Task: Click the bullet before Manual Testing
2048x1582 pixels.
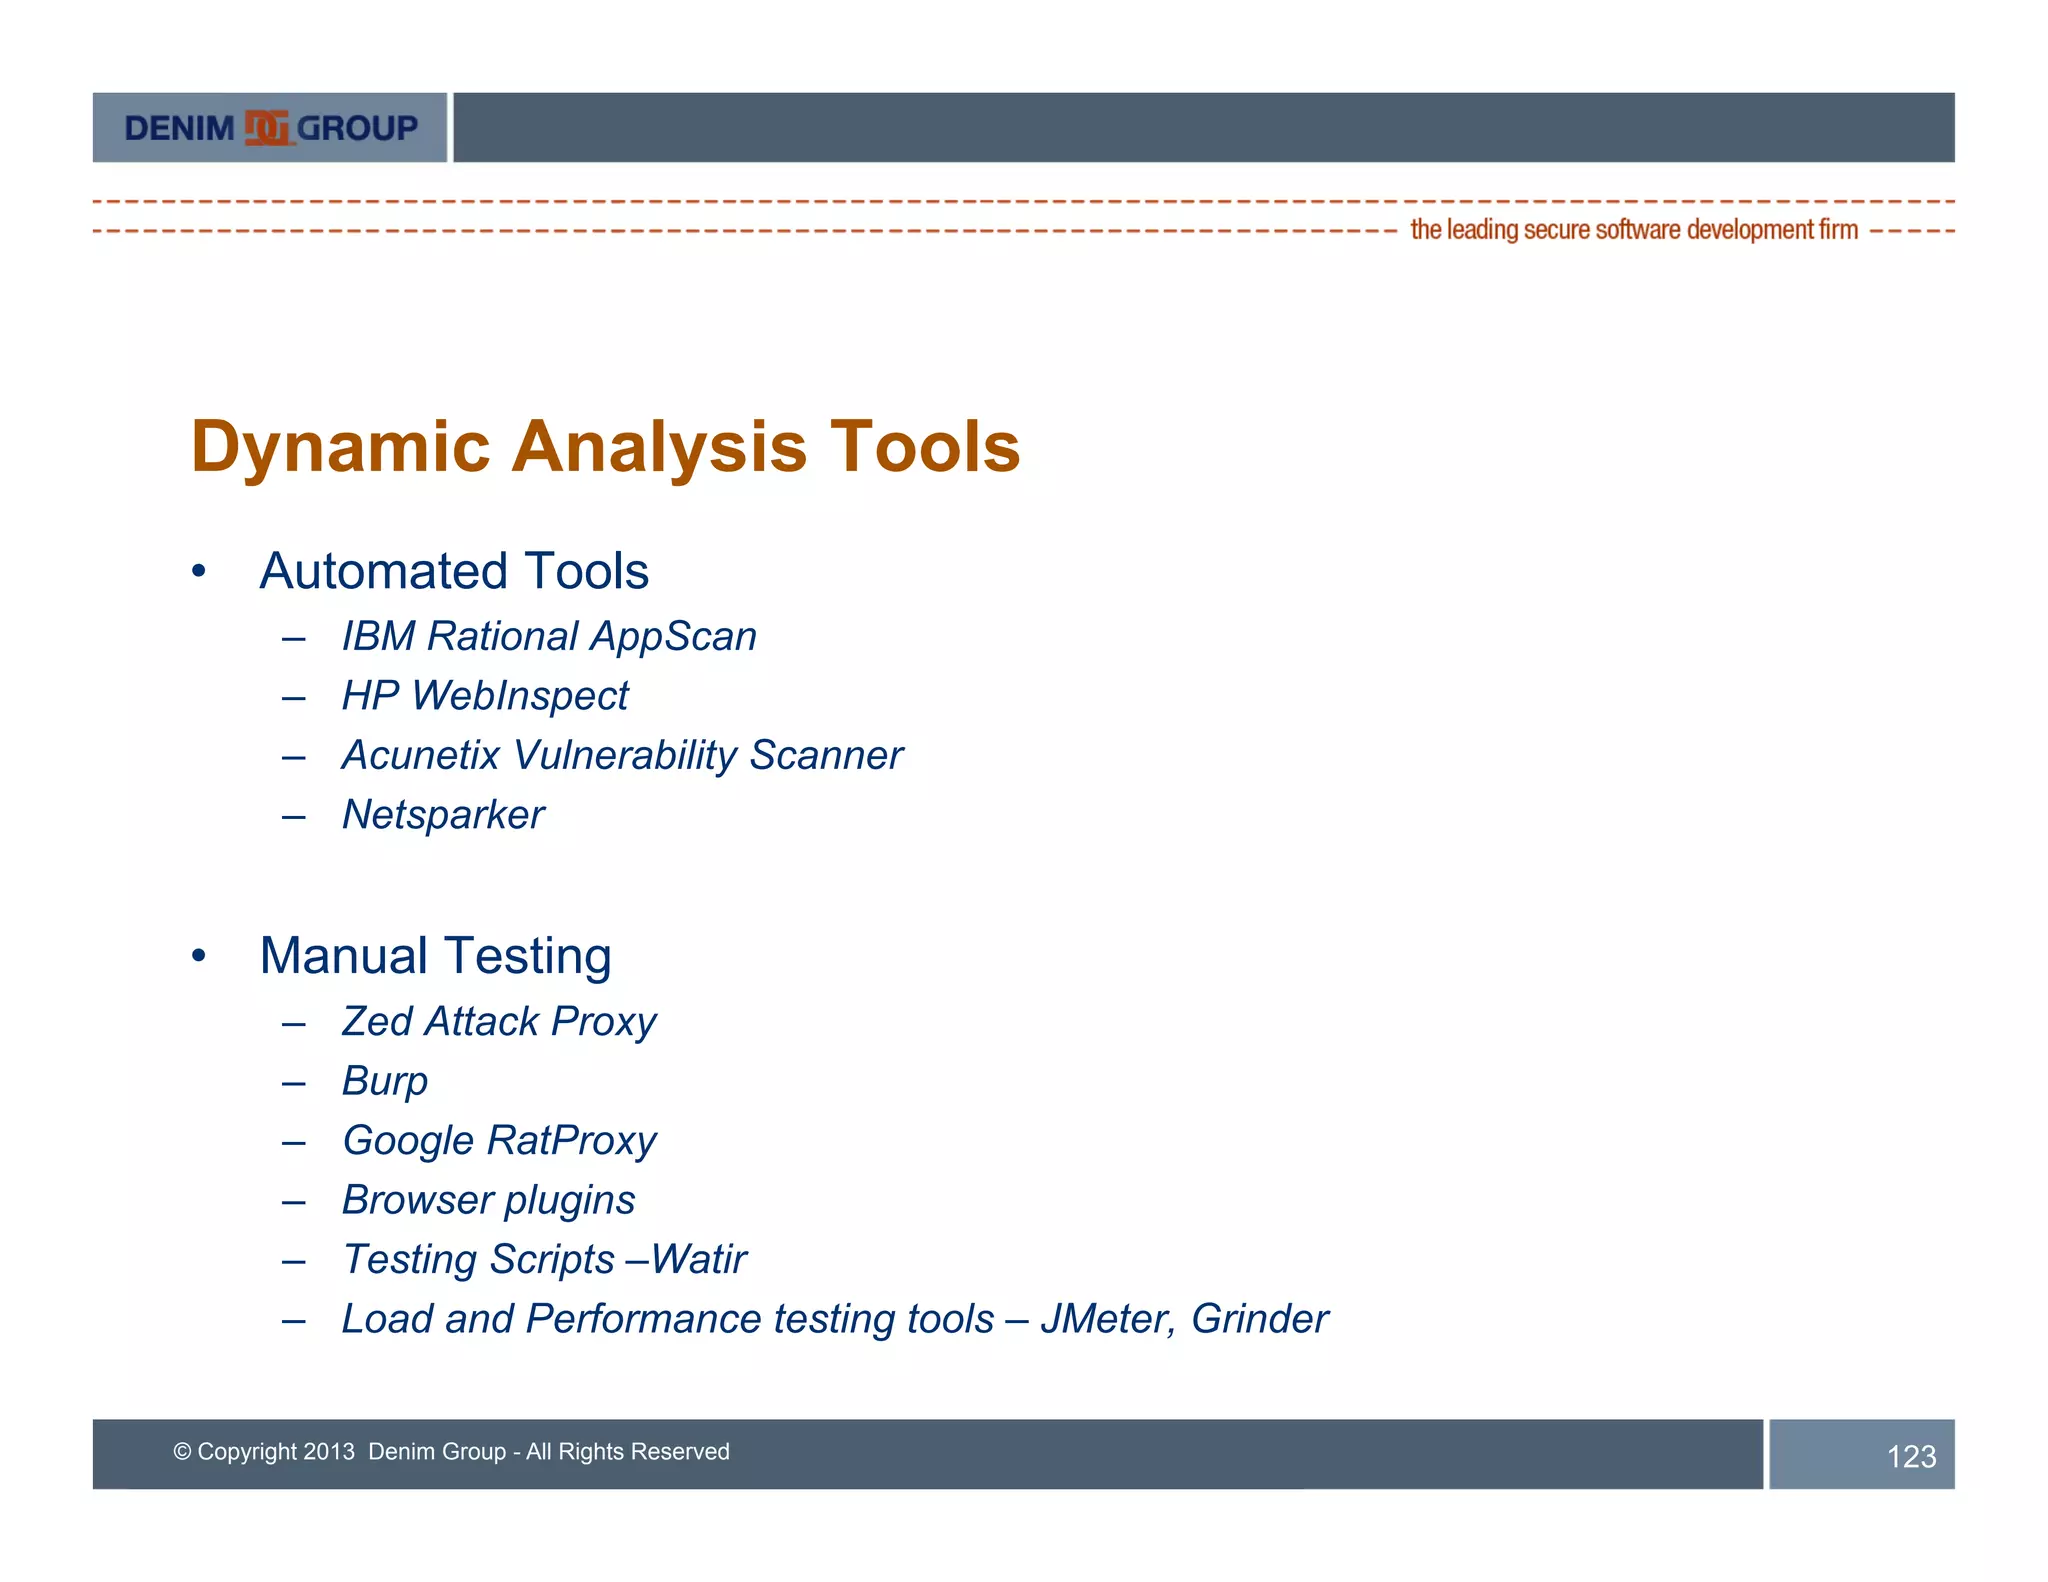Action: pos(199,957)
